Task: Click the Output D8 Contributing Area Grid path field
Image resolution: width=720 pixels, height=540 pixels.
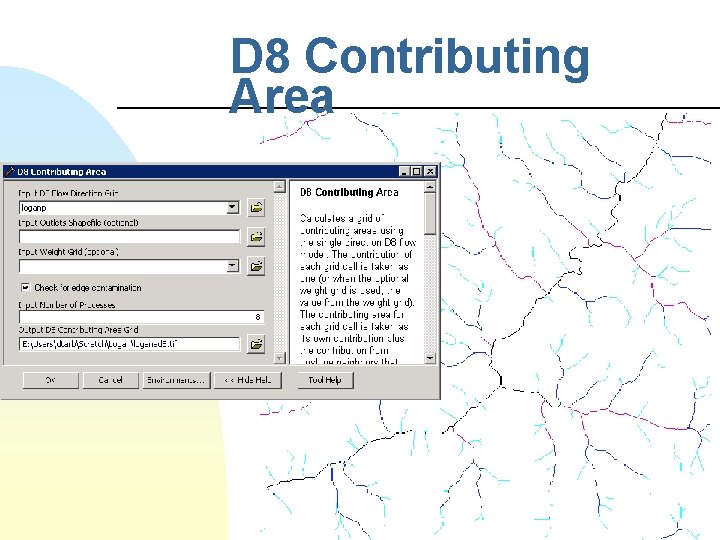Action: point(129,344)
